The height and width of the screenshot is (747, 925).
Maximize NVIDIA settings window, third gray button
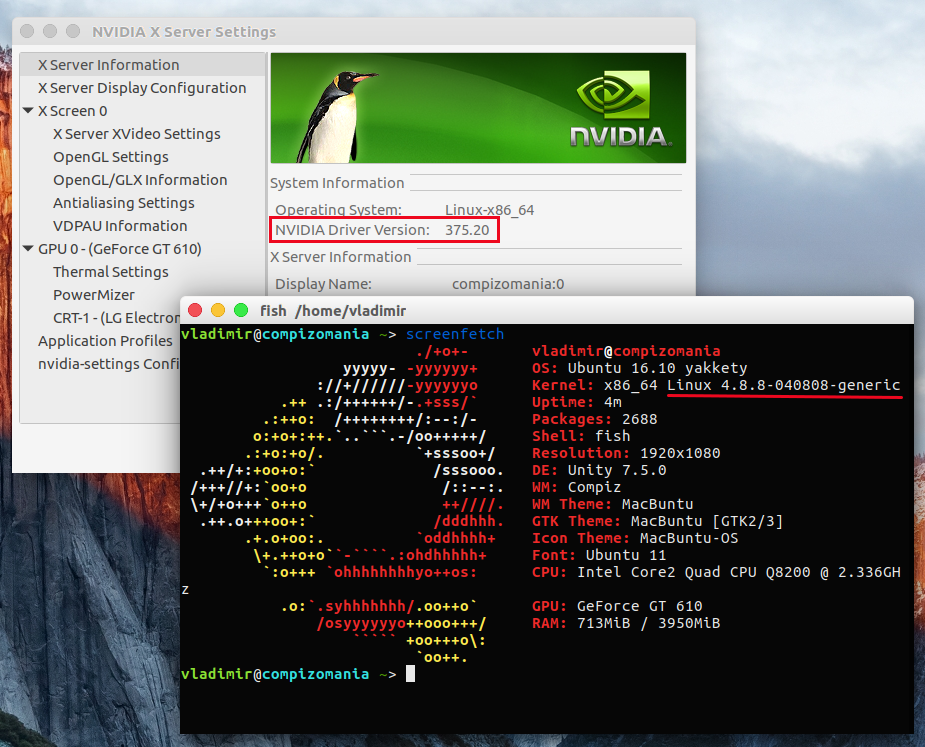tap(73, 31)
